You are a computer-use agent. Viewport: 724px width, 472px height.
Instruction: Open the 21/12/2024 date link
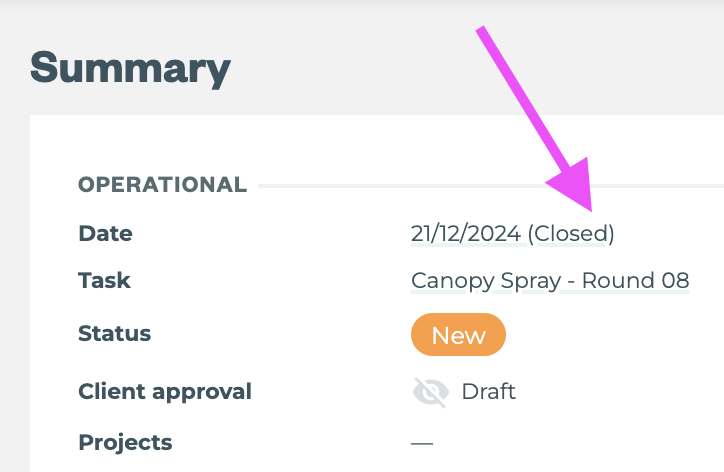point(466,234)
